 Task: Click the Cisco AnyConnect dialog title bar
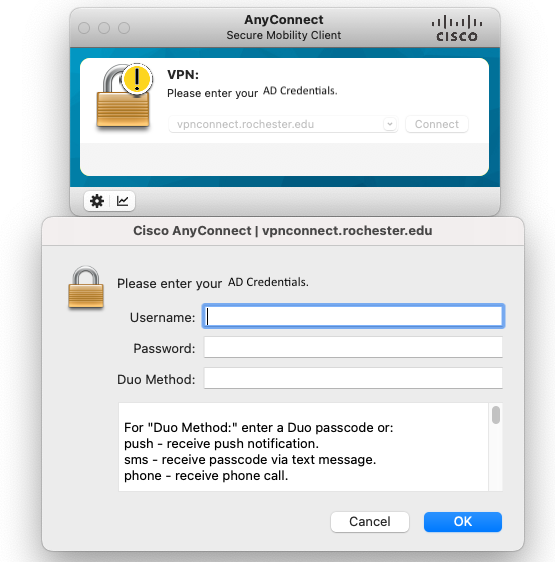(283, 231)
